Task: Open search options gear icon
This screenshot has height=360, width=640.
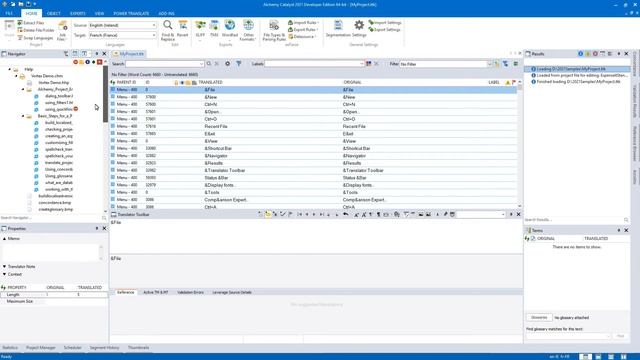Action: tap(227, 64)
